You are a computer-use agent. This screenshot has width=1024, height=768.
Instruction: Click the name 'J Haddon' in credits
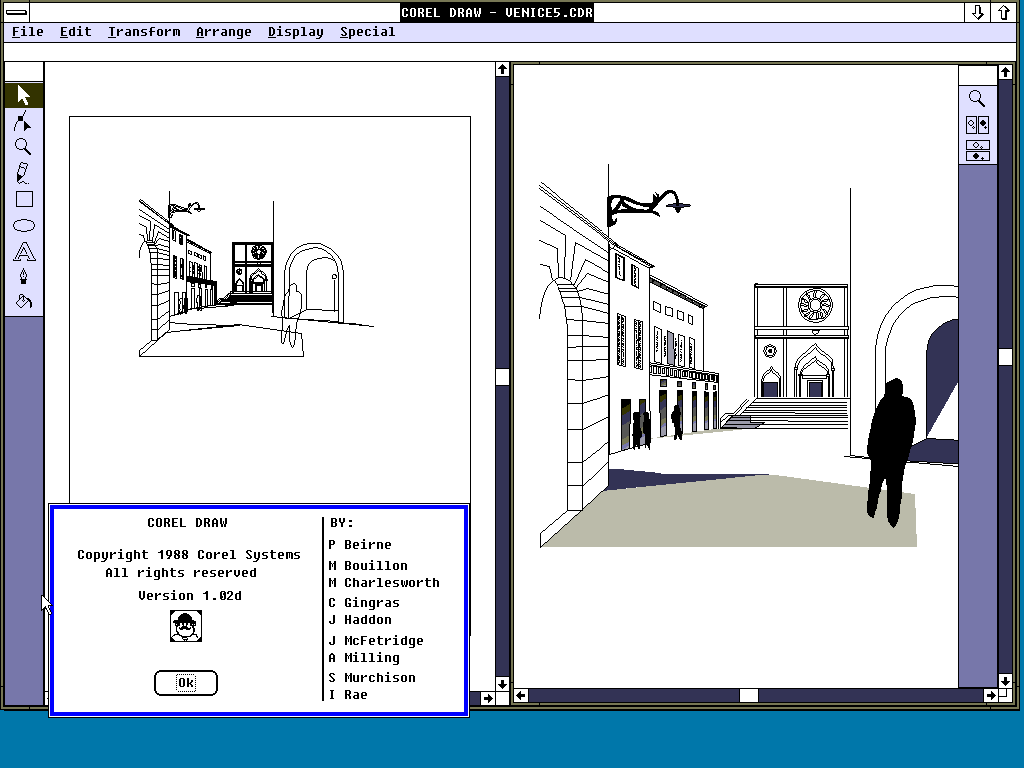360,620
